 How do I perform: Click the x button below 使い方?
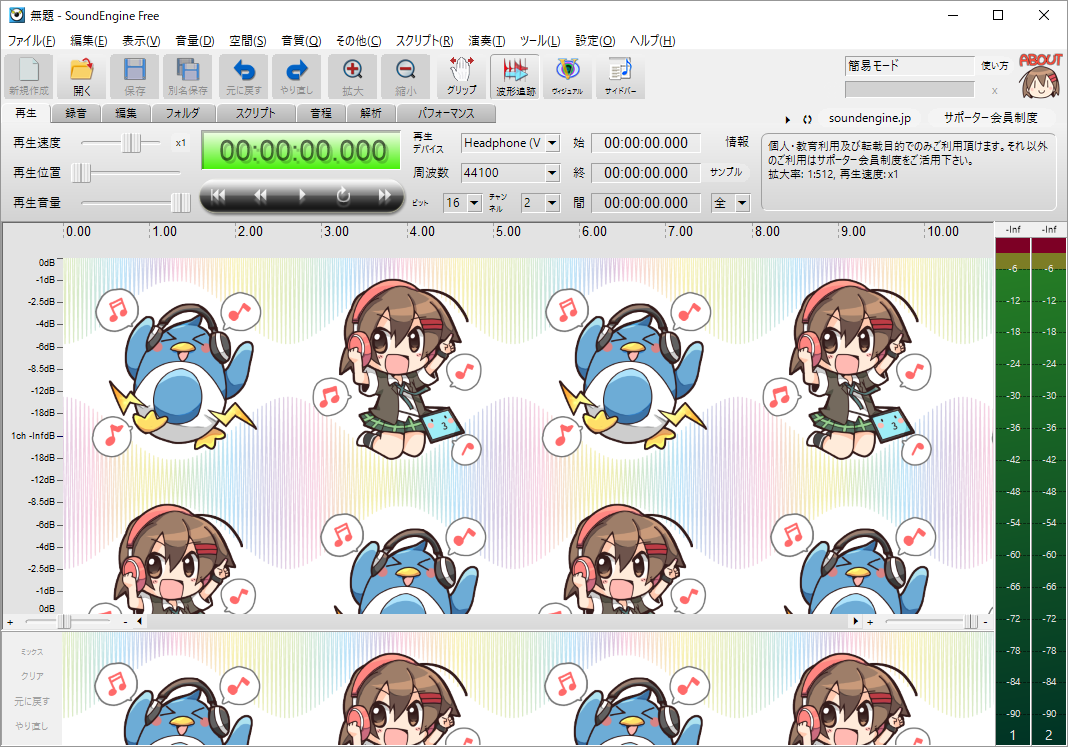[994, 91]
